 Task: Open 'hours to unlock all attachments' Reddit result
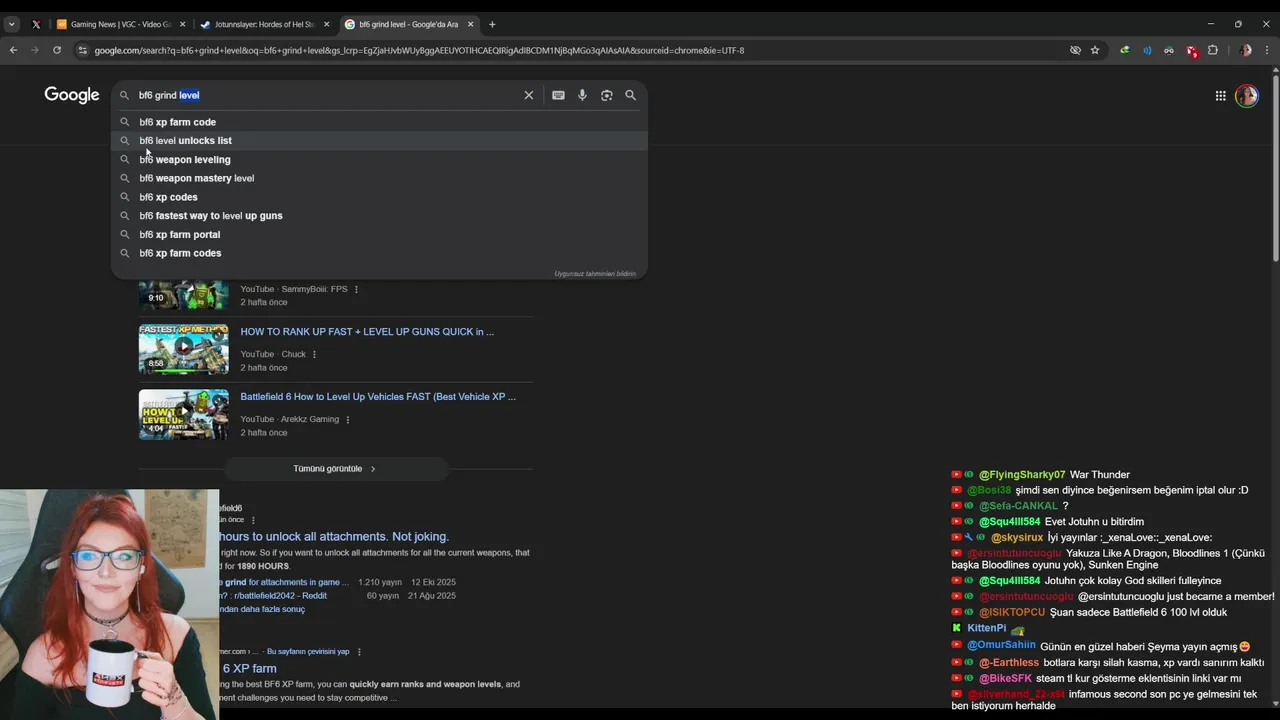[334, 537]
